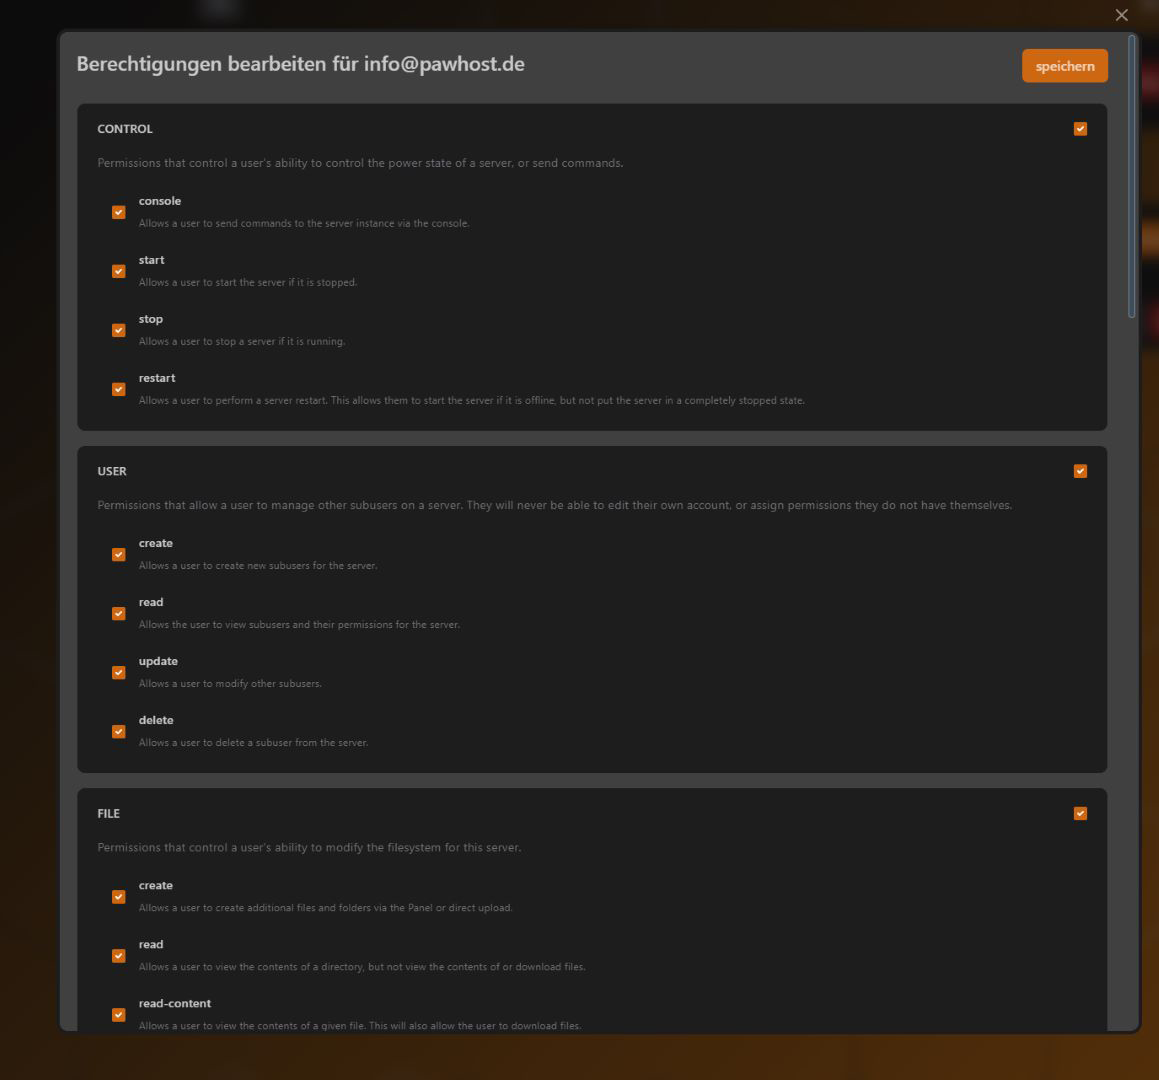The height and width of the screenshot is (1080, 1159).
Task: Toggle the USER update permission
Action: point(119,672)
